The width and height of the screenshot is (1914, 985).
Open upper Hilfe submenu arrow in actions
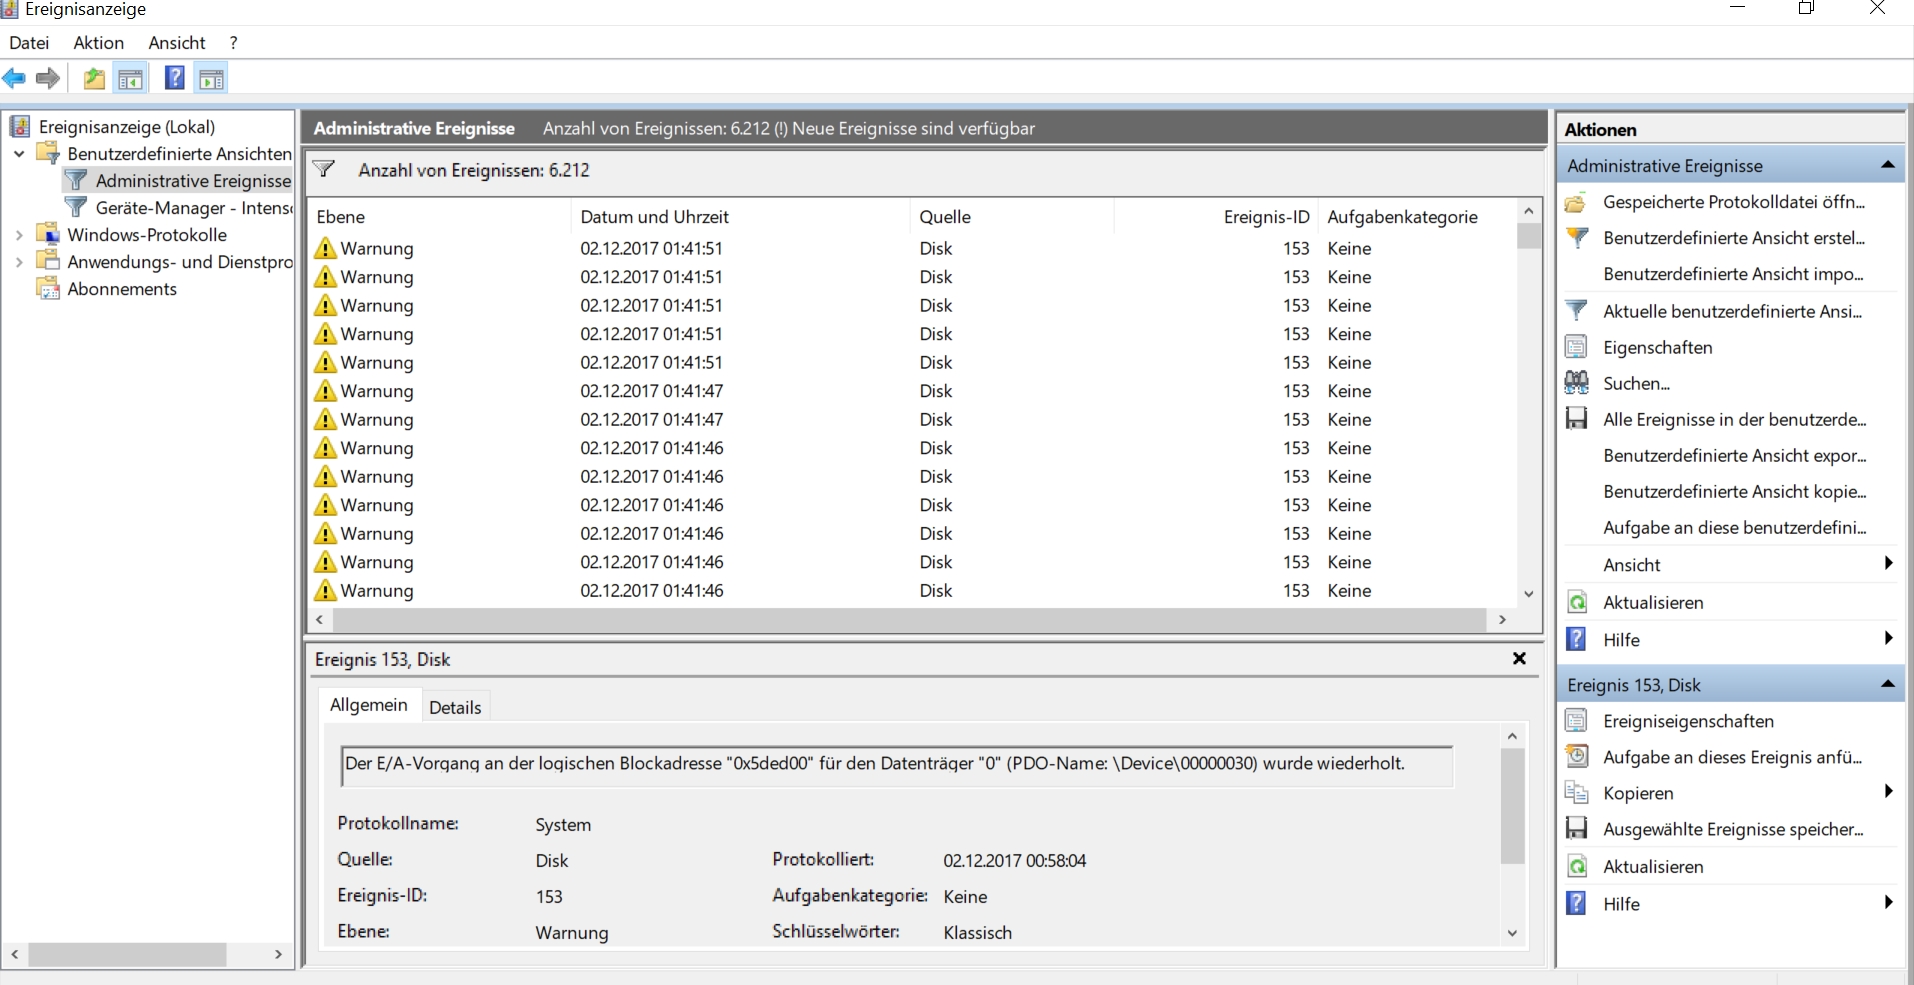point(1888,638)
